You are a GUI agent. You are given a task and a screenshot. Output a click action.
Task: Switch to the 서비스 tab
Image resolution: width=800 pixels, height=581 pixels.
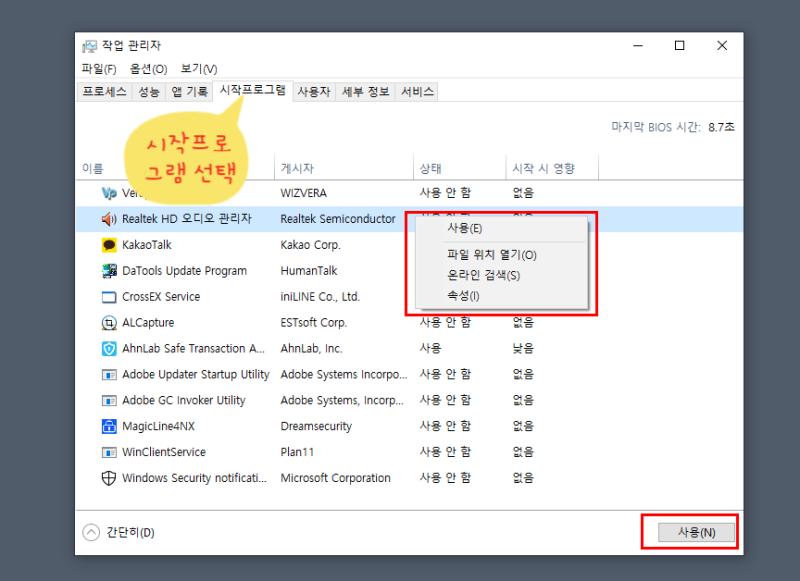(x=417, y=92)
